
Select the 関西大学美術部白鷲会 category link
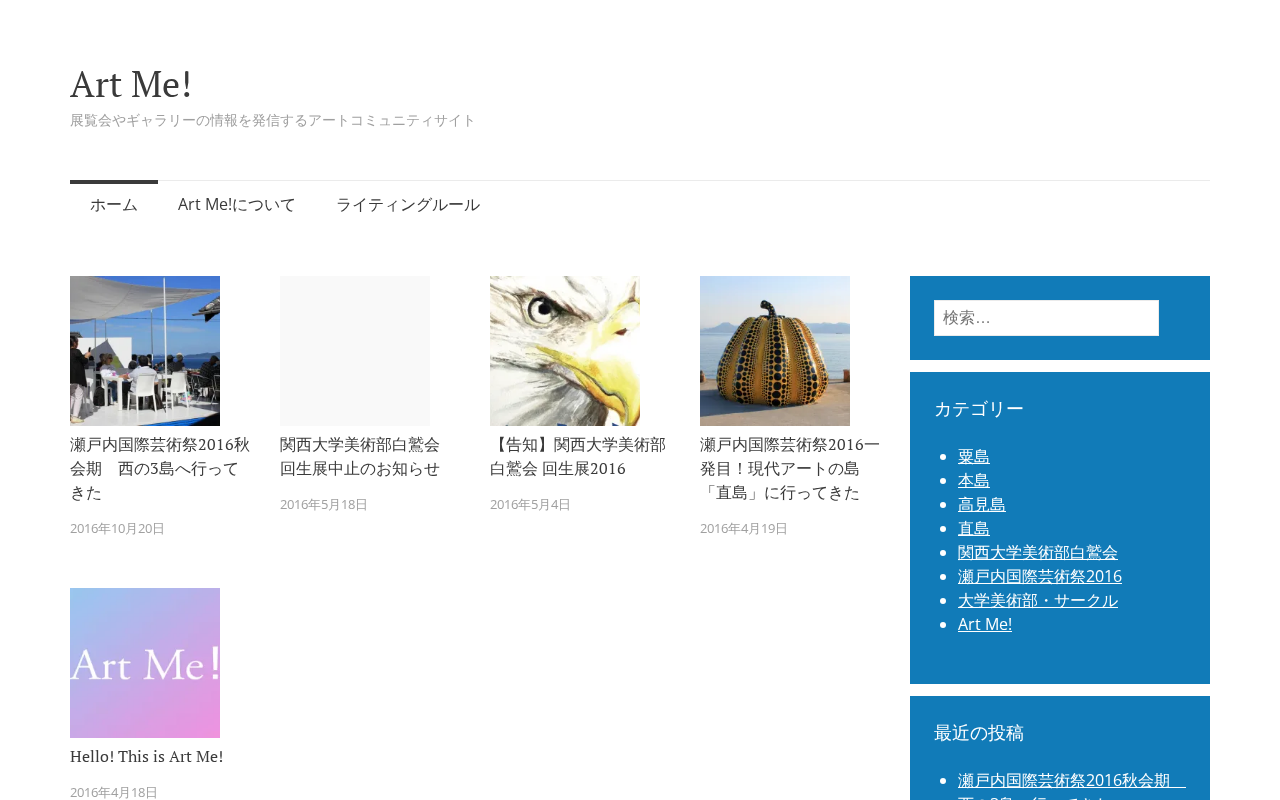(x=1038, y=552)
